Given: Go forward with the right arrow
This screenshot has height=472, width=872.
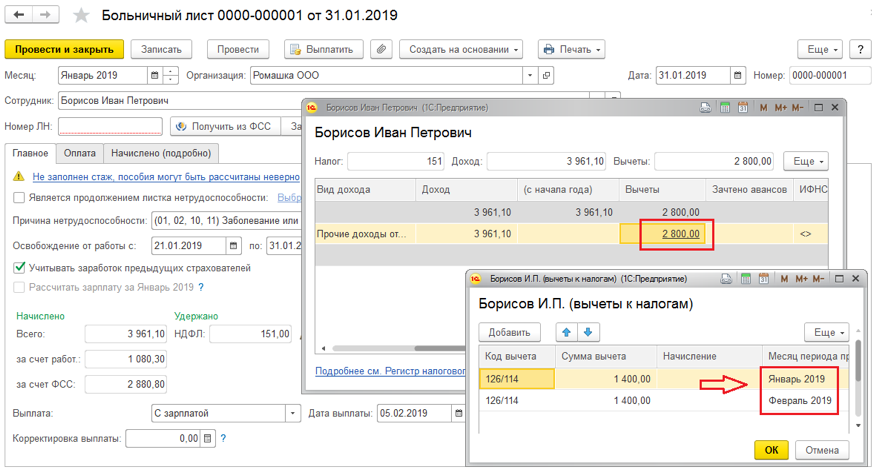Looking at the screenshot, I should (x=44, y=15).
